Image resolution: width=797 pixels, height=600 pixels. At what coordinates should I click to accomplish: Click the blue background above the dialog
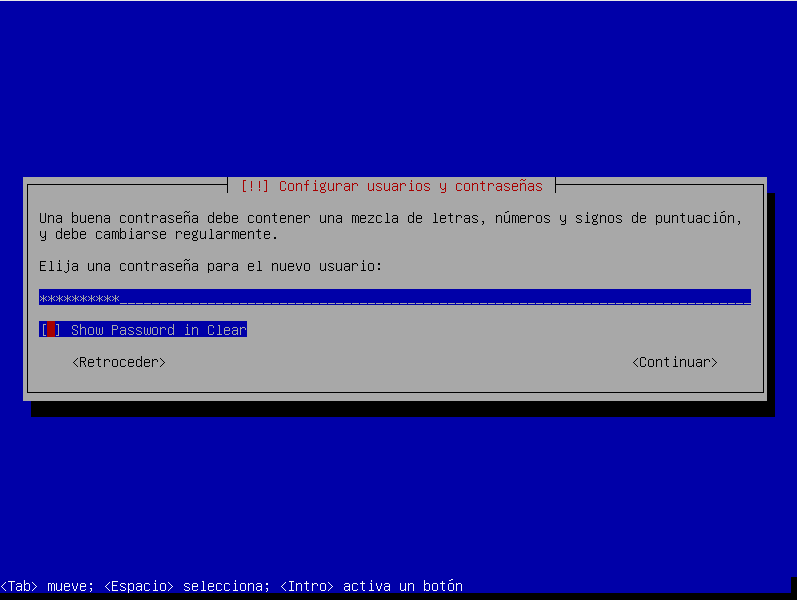click(x=400, y=90)
